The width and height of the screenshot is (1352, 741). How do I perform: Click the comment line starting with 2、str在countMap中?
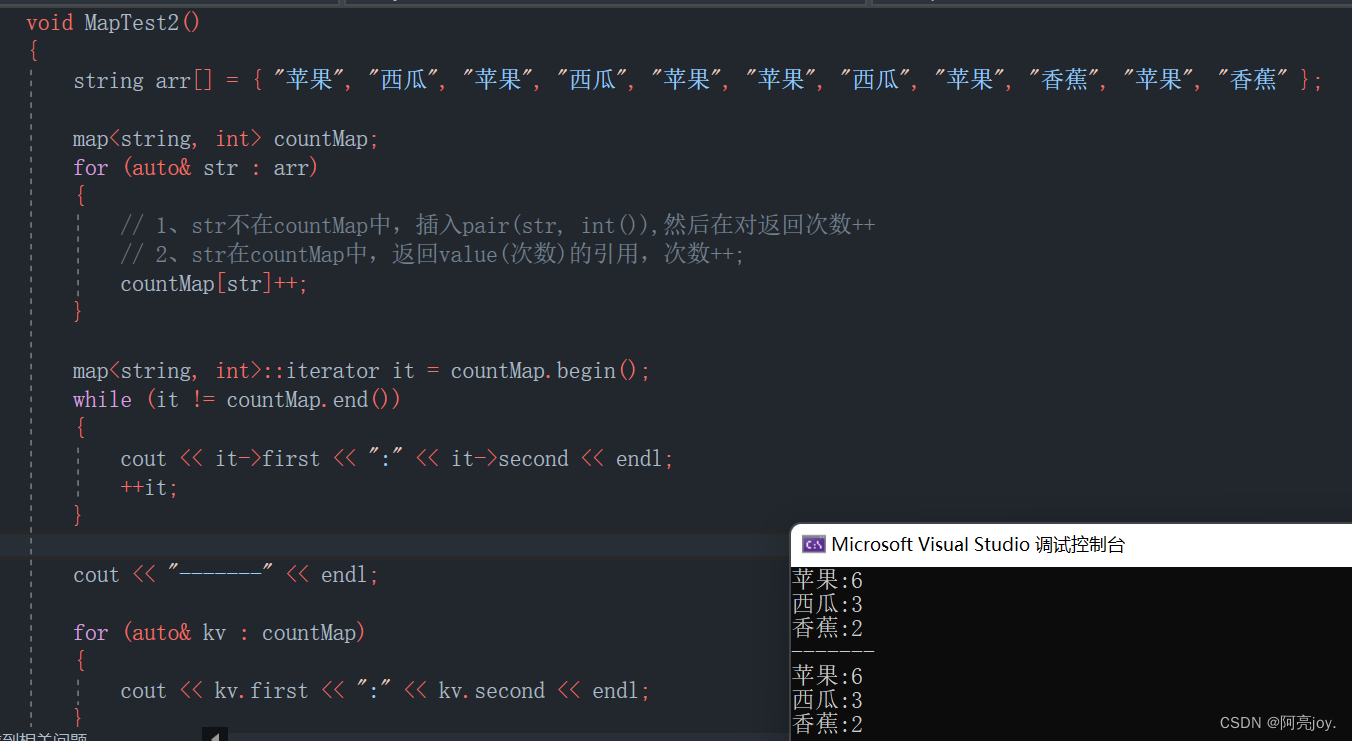(x=433, y=255)
